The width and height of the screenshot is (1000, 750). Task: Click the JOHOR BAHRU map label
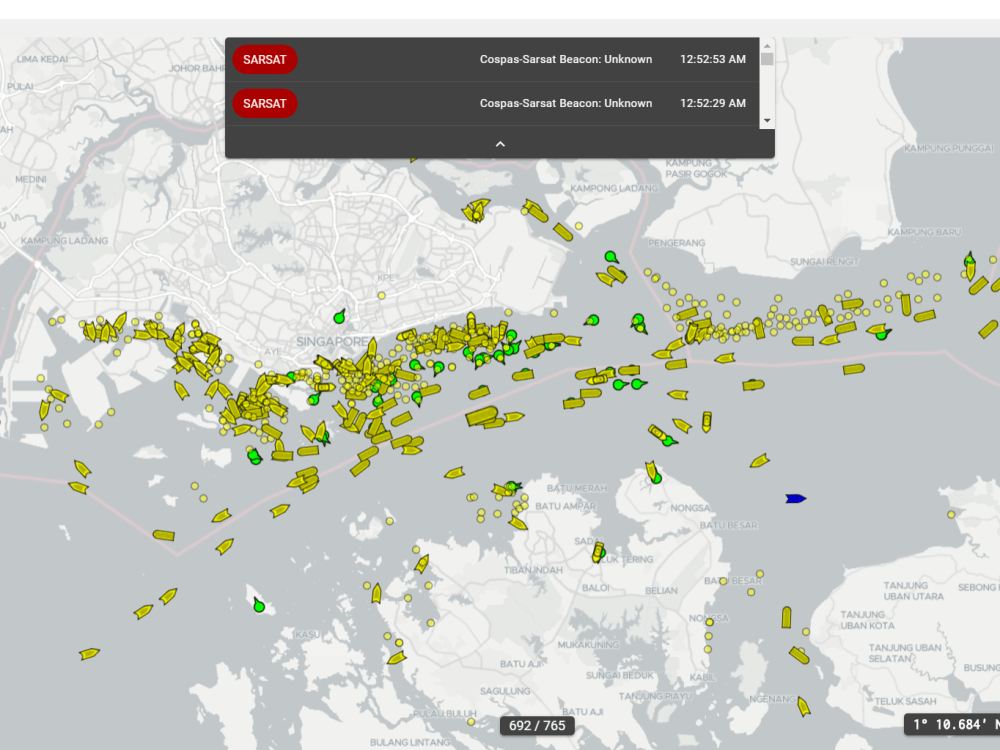[x=197, y=68]
